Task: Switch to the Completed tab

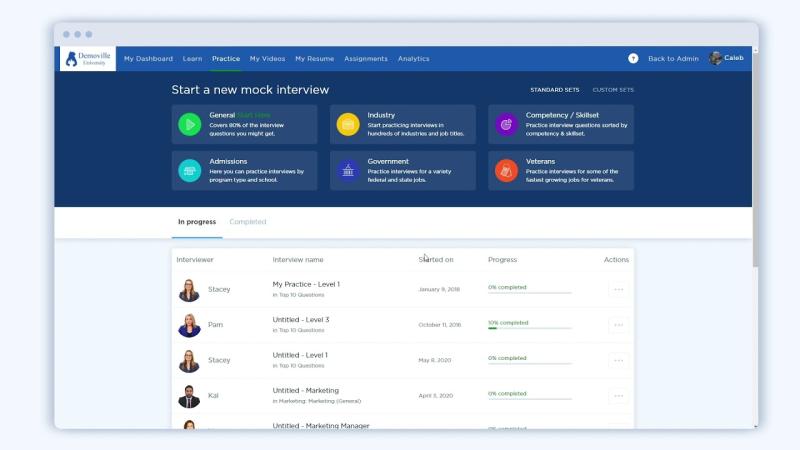Action: tap(248, 222)
